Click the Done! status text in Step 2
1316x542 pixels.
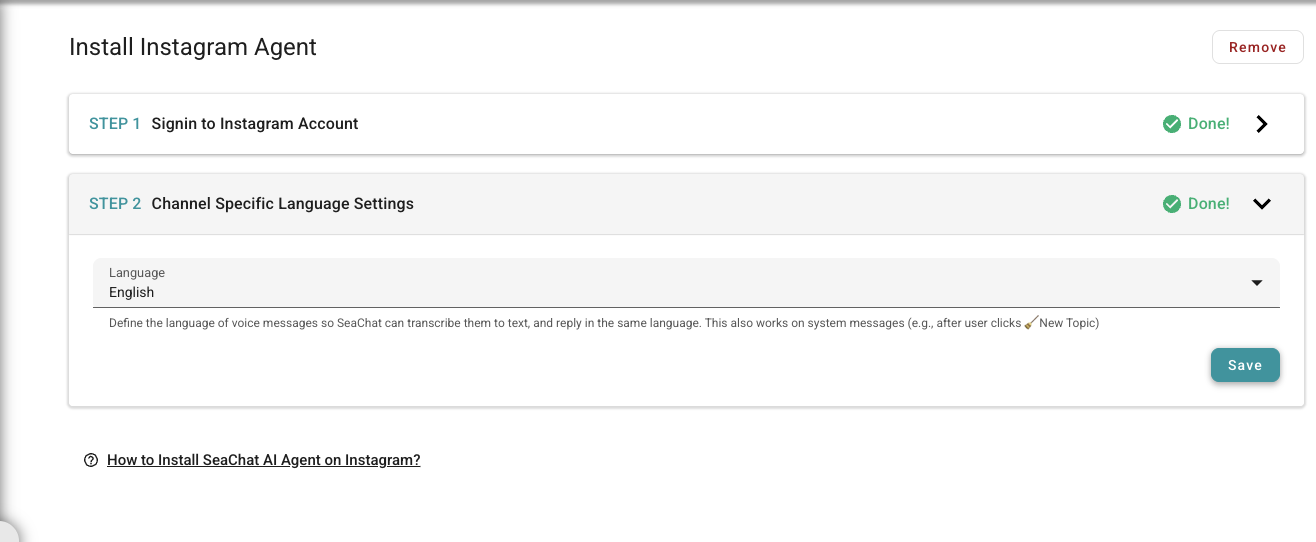[1209, 204]
